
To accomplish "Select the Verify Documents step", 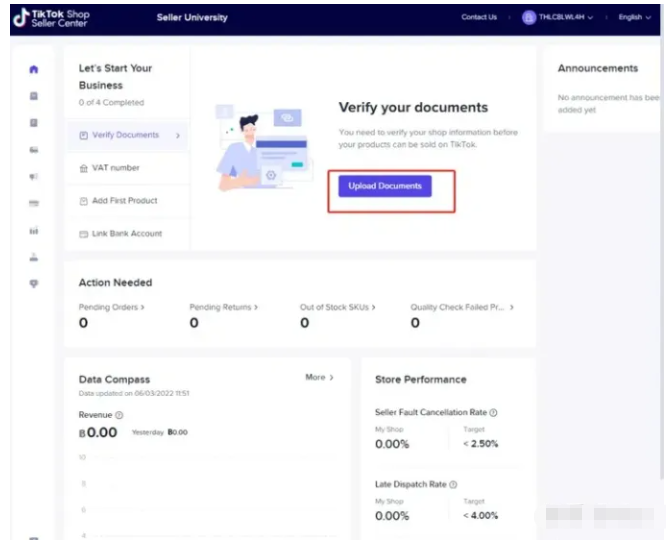I will (x=125, y=135).
